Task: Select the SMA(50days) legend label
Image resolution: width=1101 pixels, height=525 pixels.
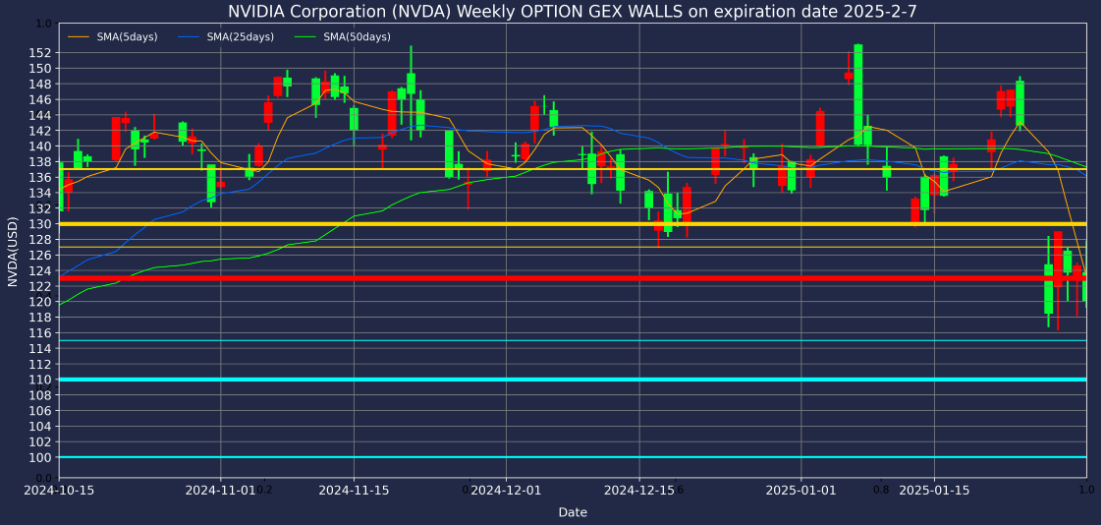Action: 357,36
